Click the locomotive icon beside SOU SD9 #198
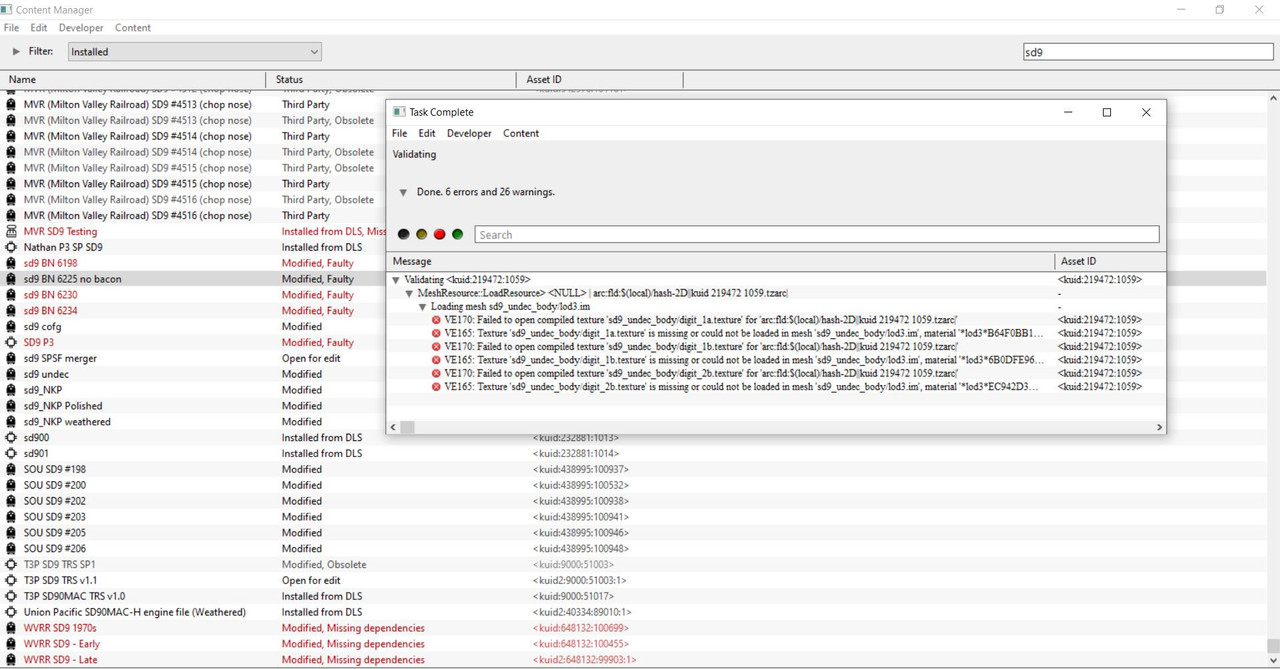The width and height of the screenshot is (1280, 669). [x=11, y=469]
